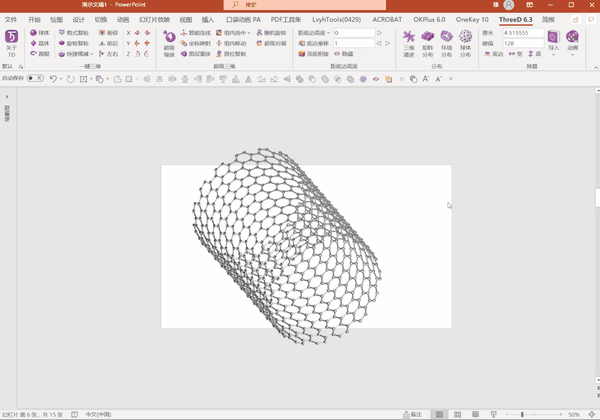Start slideshow view from status bar

coord(494,414)
